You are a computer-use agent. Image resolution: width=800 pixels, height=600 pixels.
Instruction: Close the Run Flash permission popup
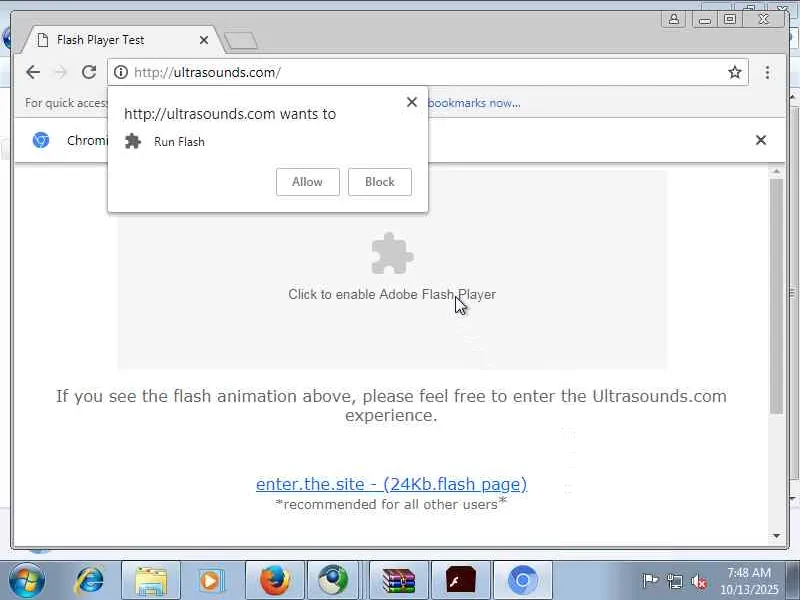[412, 102]
